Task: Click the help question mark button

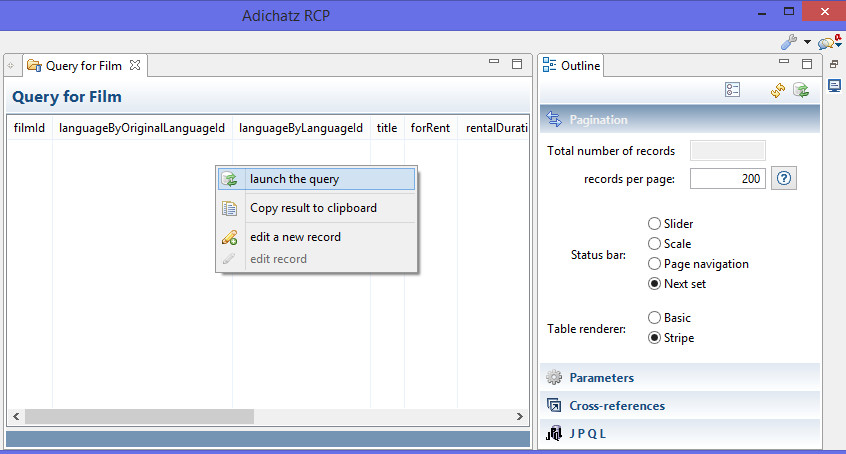Action: 785,179
